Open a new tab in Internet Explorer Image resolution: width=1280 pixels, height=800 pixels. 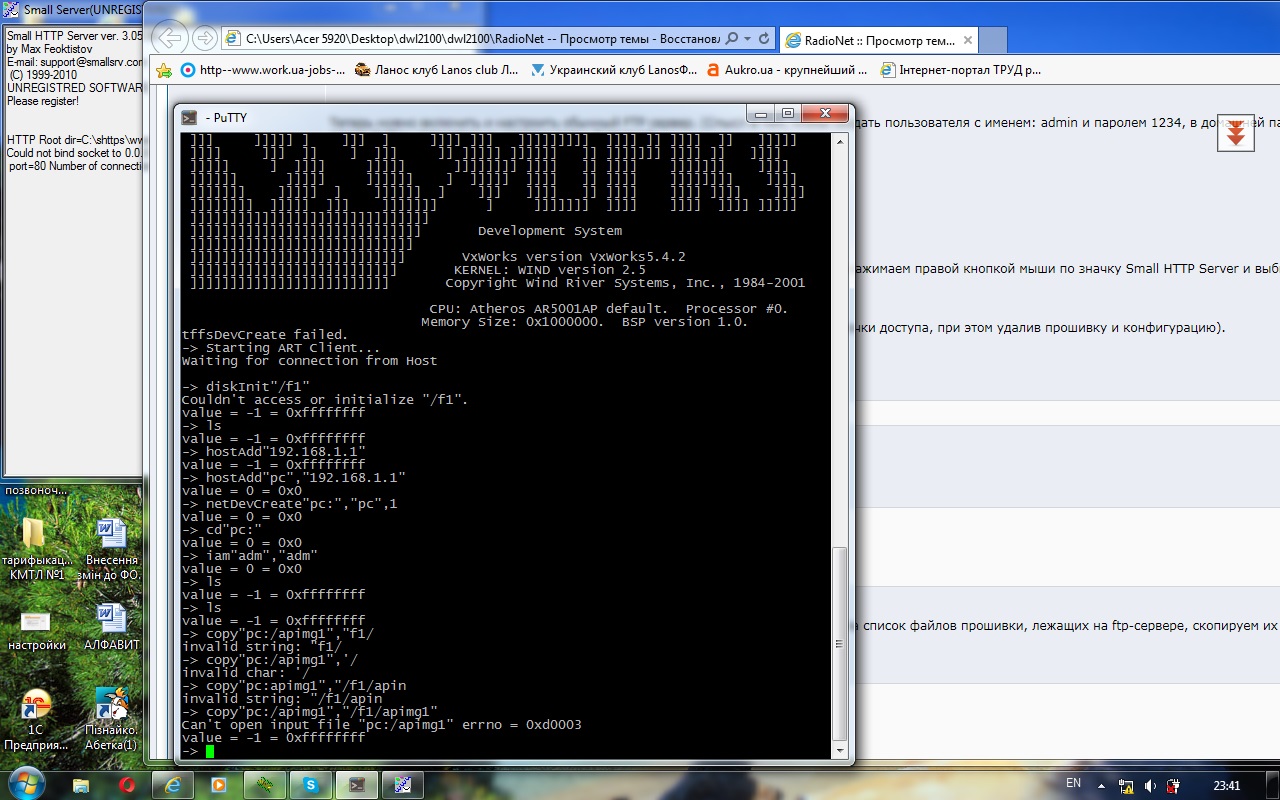[992, 40]
